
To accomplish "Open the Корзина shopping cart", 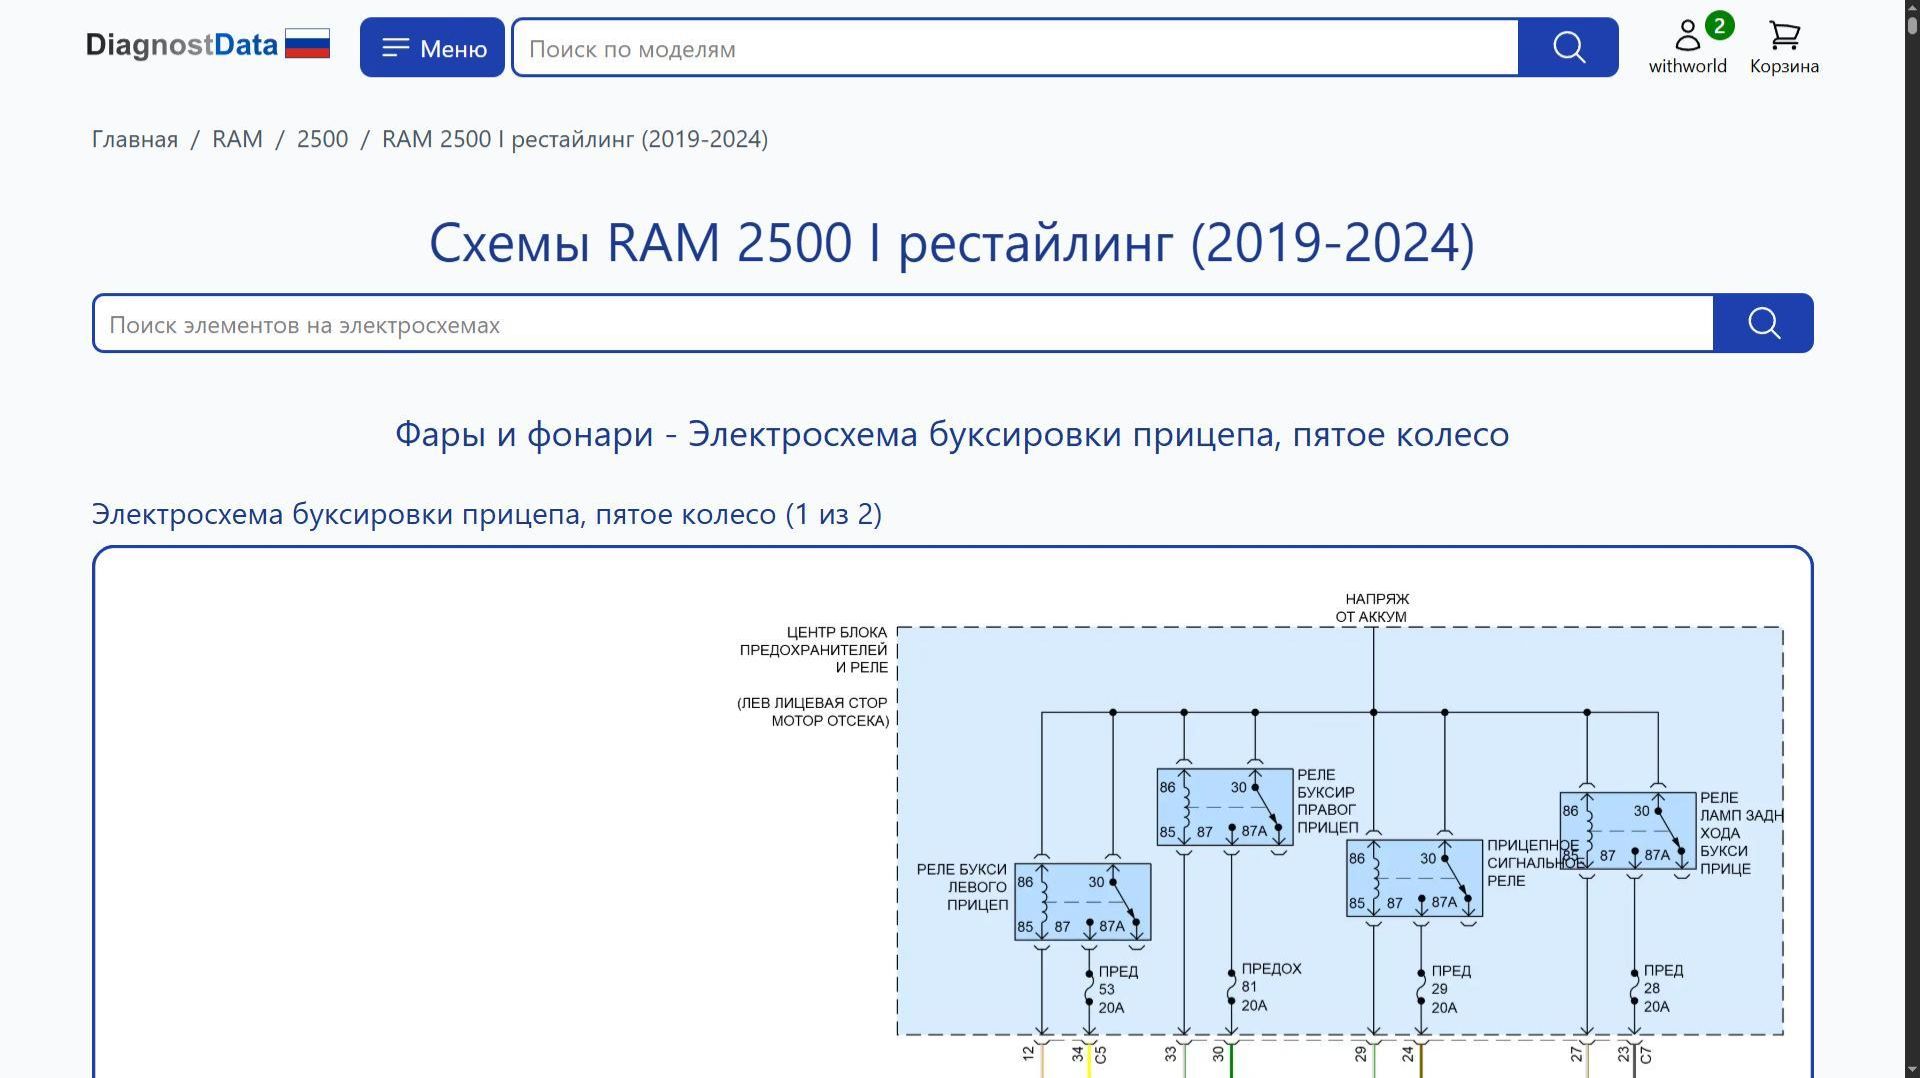I will pos(1784,47).
